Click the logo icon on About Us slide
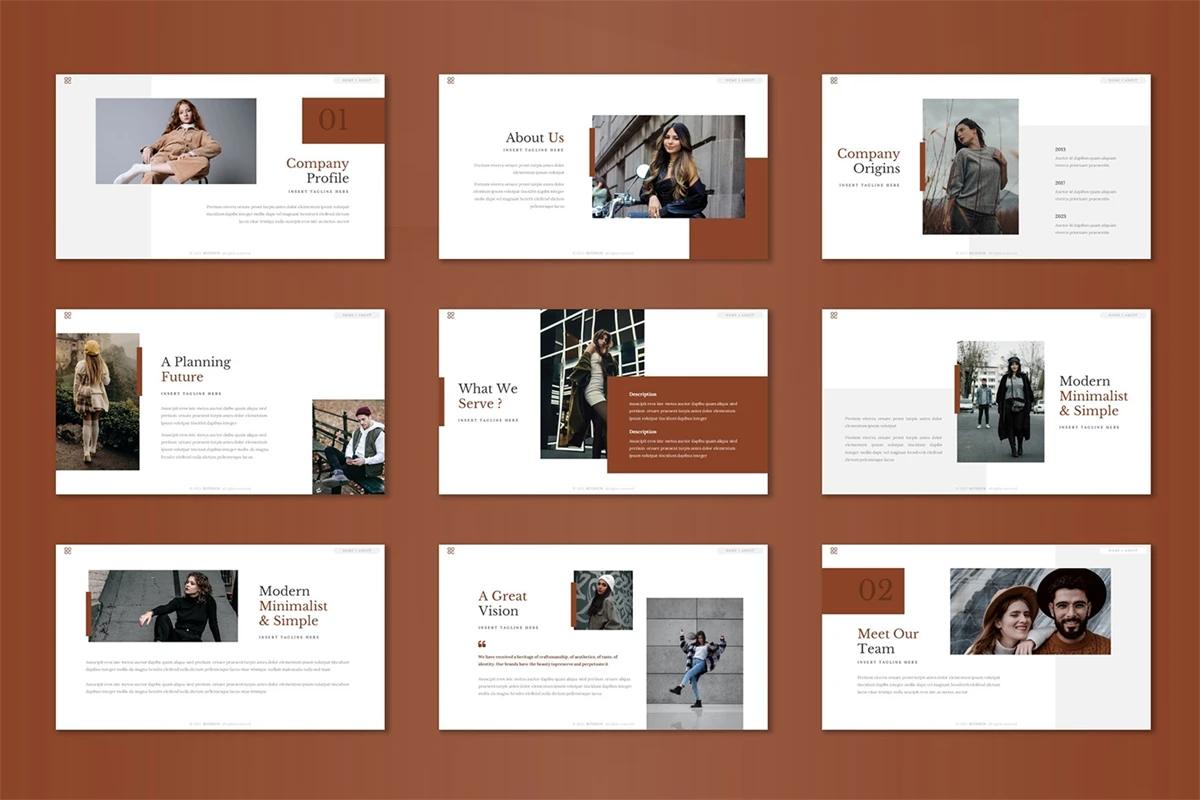 [x=451, y=80]
